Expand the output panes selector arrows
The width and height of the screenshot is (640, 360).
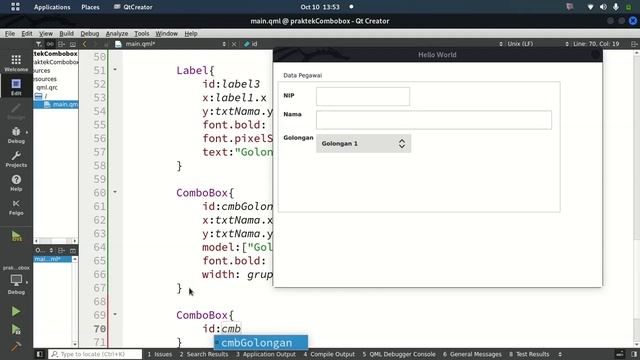click(x=560, y=354)
